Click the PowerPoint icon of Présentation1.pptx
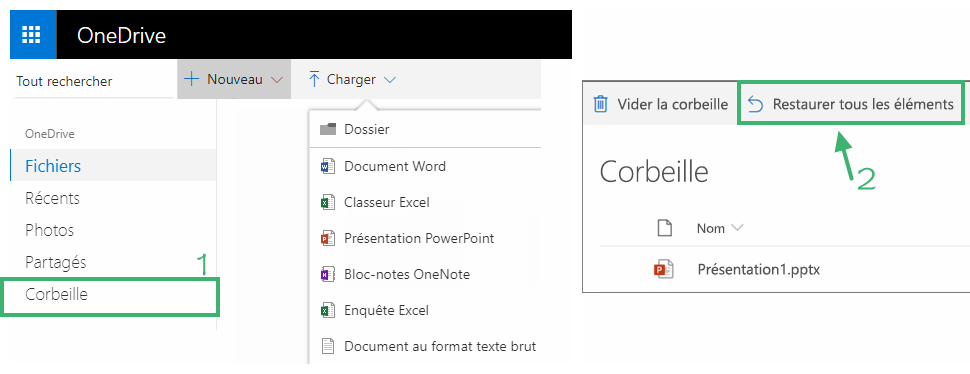Image resolution: width=970 pixels, height=374 pixels. (x=663, y=270)
